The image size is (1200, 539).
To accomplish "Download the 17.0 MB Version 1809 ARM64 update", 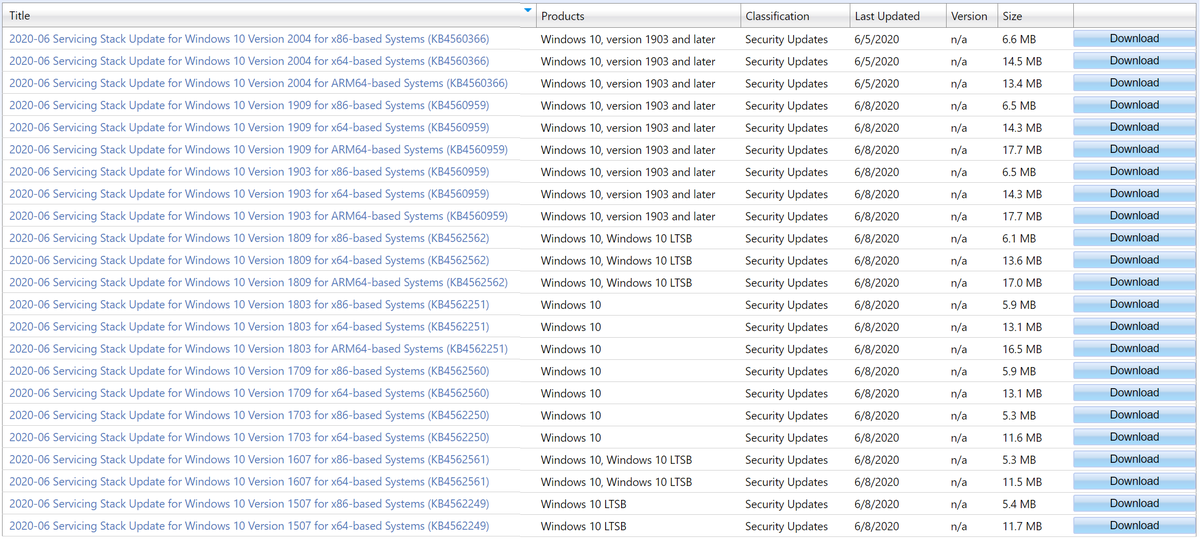I will (x=1134, y=282).
